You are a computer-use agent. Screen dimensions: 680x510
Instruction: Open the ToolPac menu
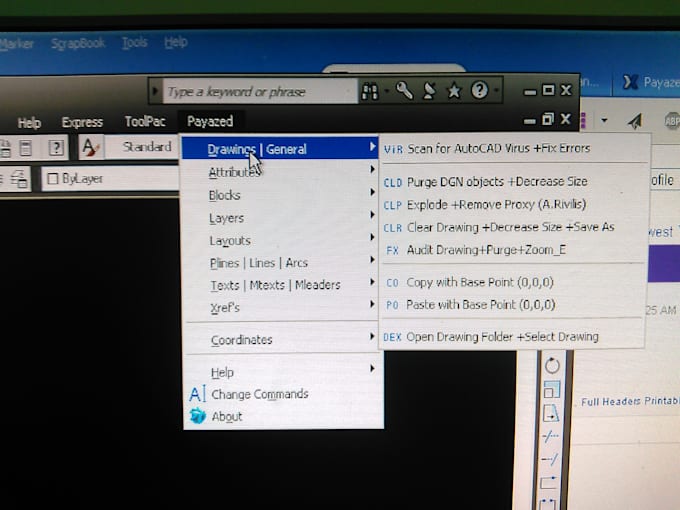click(145, 121)
